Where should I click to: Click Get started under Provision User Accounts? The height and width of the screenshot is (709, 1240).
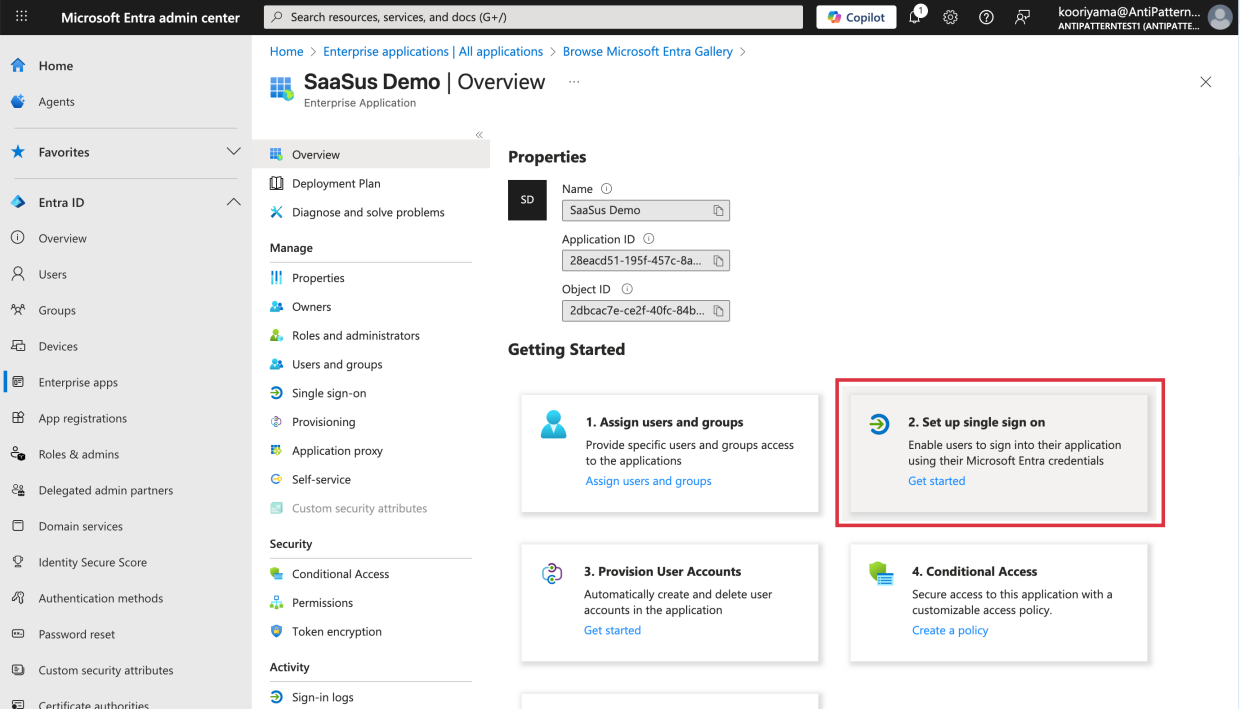pyautogui.click(x=612, y=630)
